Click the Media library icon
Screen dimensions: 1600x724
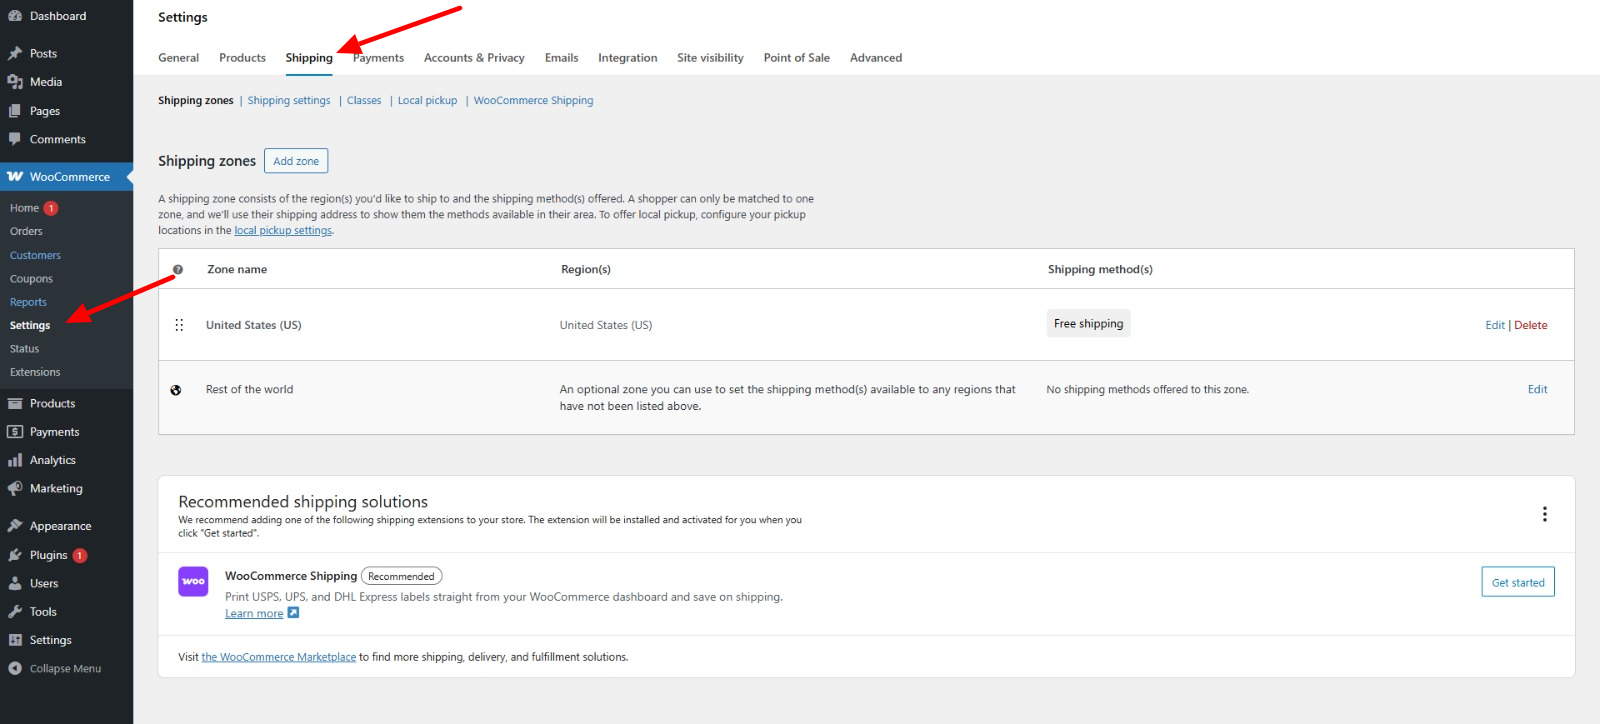[x=15, y=82]
